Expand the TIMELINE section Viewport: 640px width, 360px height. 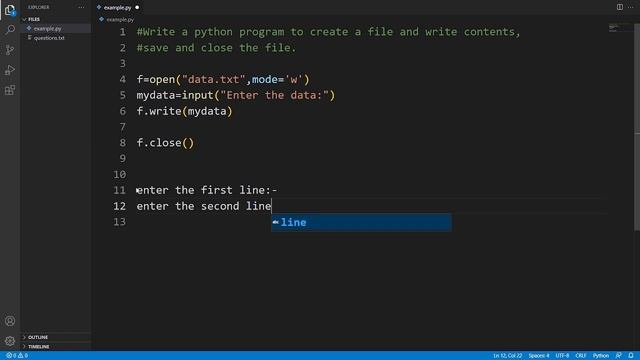(56, 347)
